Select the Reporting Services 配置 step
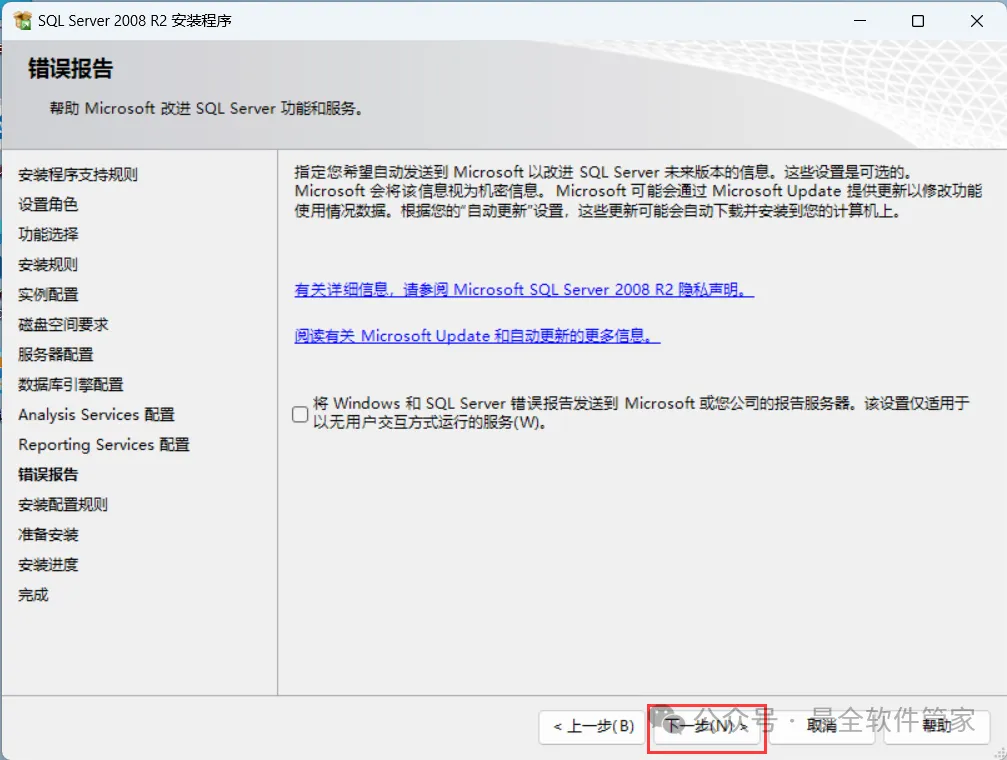The image size is (1007, 760). point(104,445)
